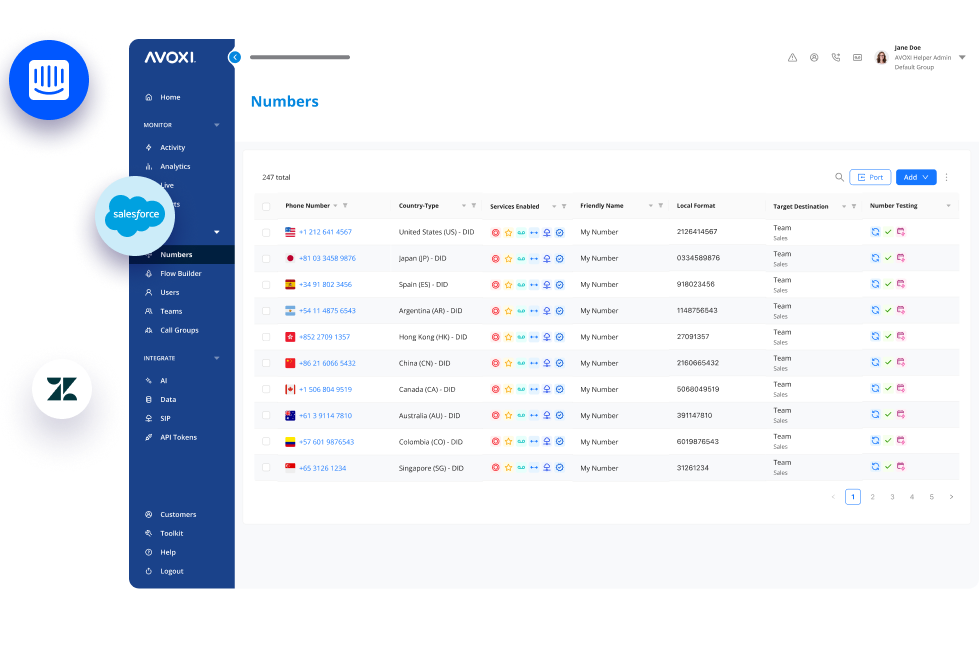This screenshot has height=650, width=980.
Task: Open the Salesforce integration badge
Action: click(135, 215)
